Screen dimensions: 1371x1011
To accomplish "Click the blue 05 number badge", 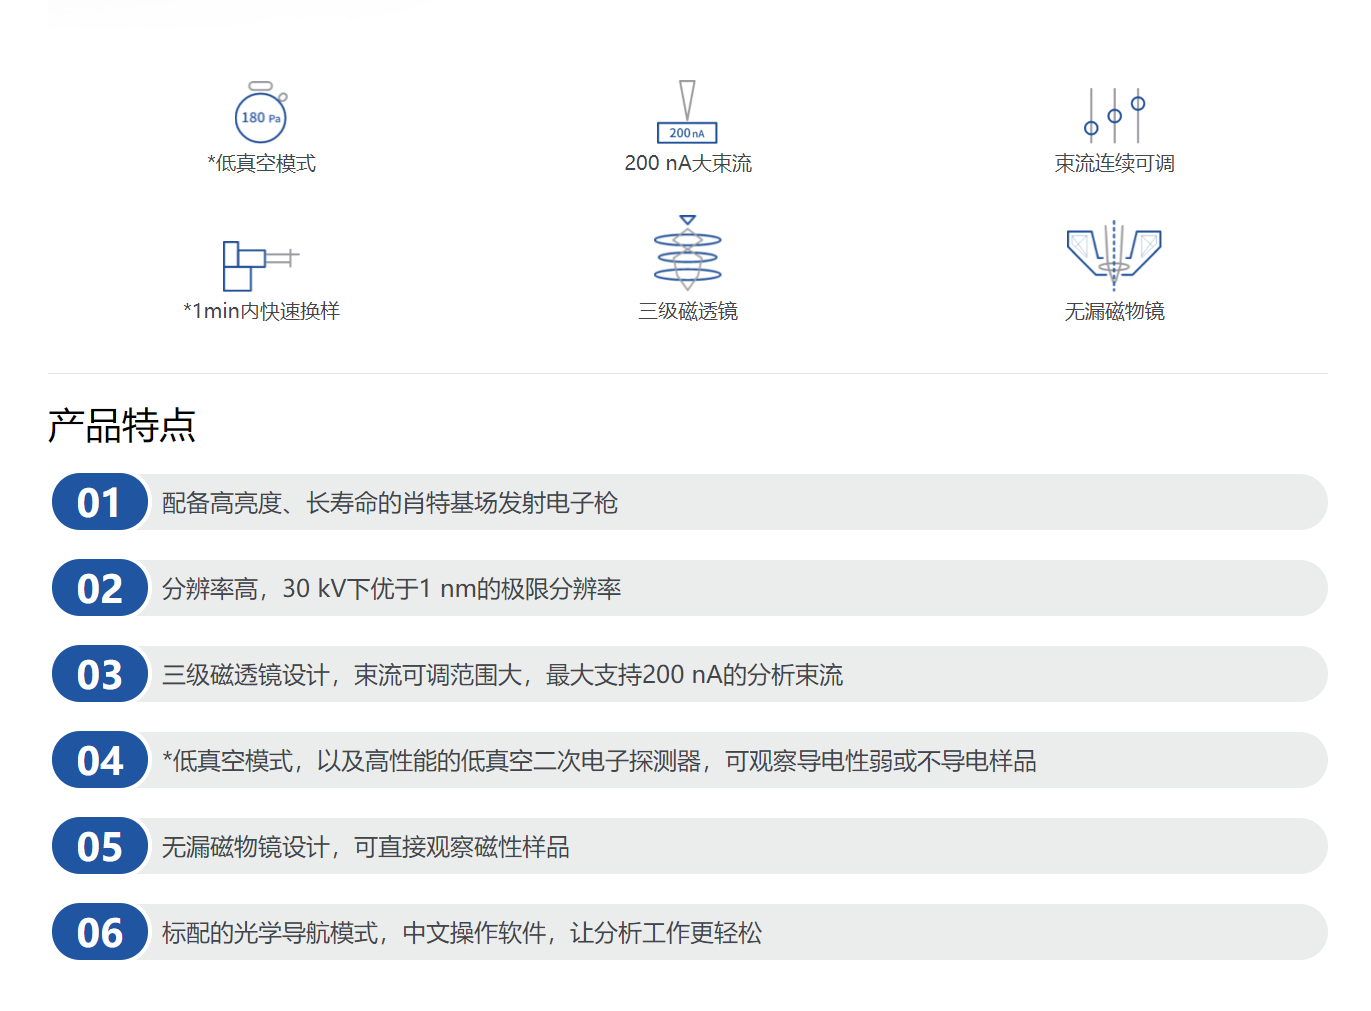I will pos(100,846).
